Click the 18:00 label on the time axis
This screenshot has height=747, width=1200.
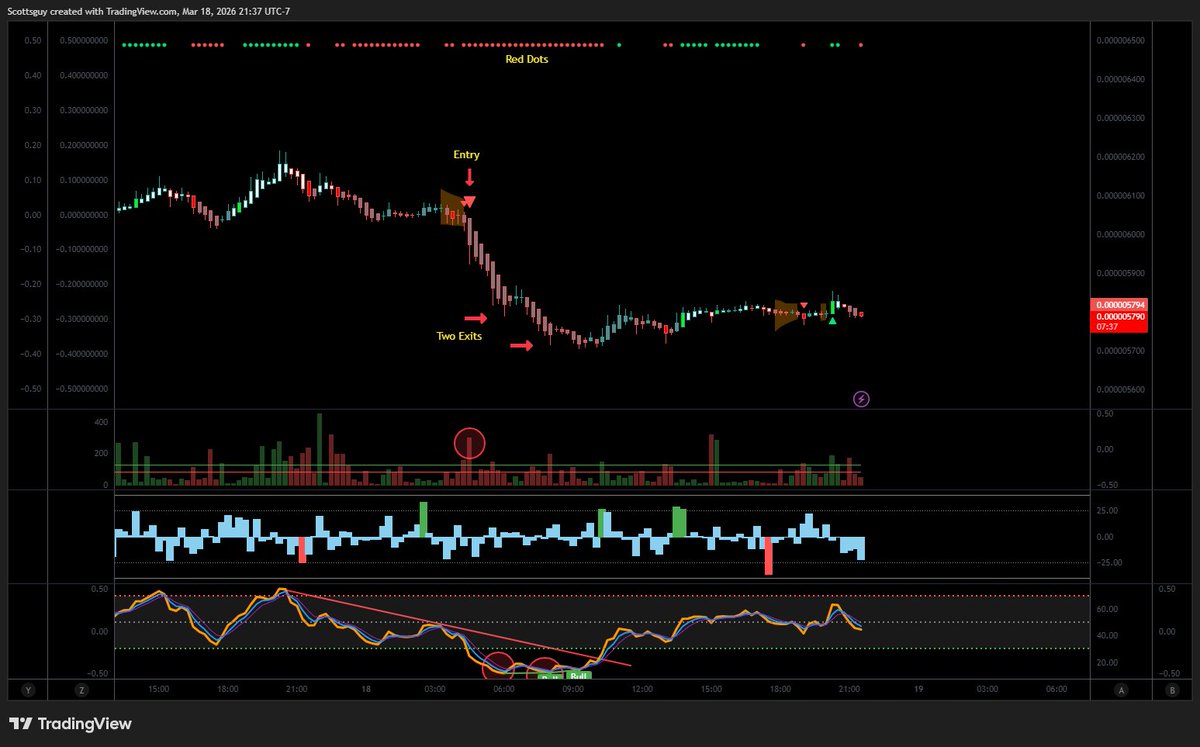[228, 689]
